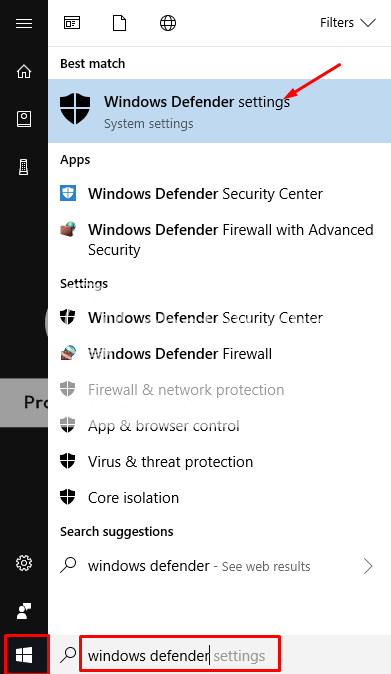Expand web results arrow for windows defender

[368, 566]
